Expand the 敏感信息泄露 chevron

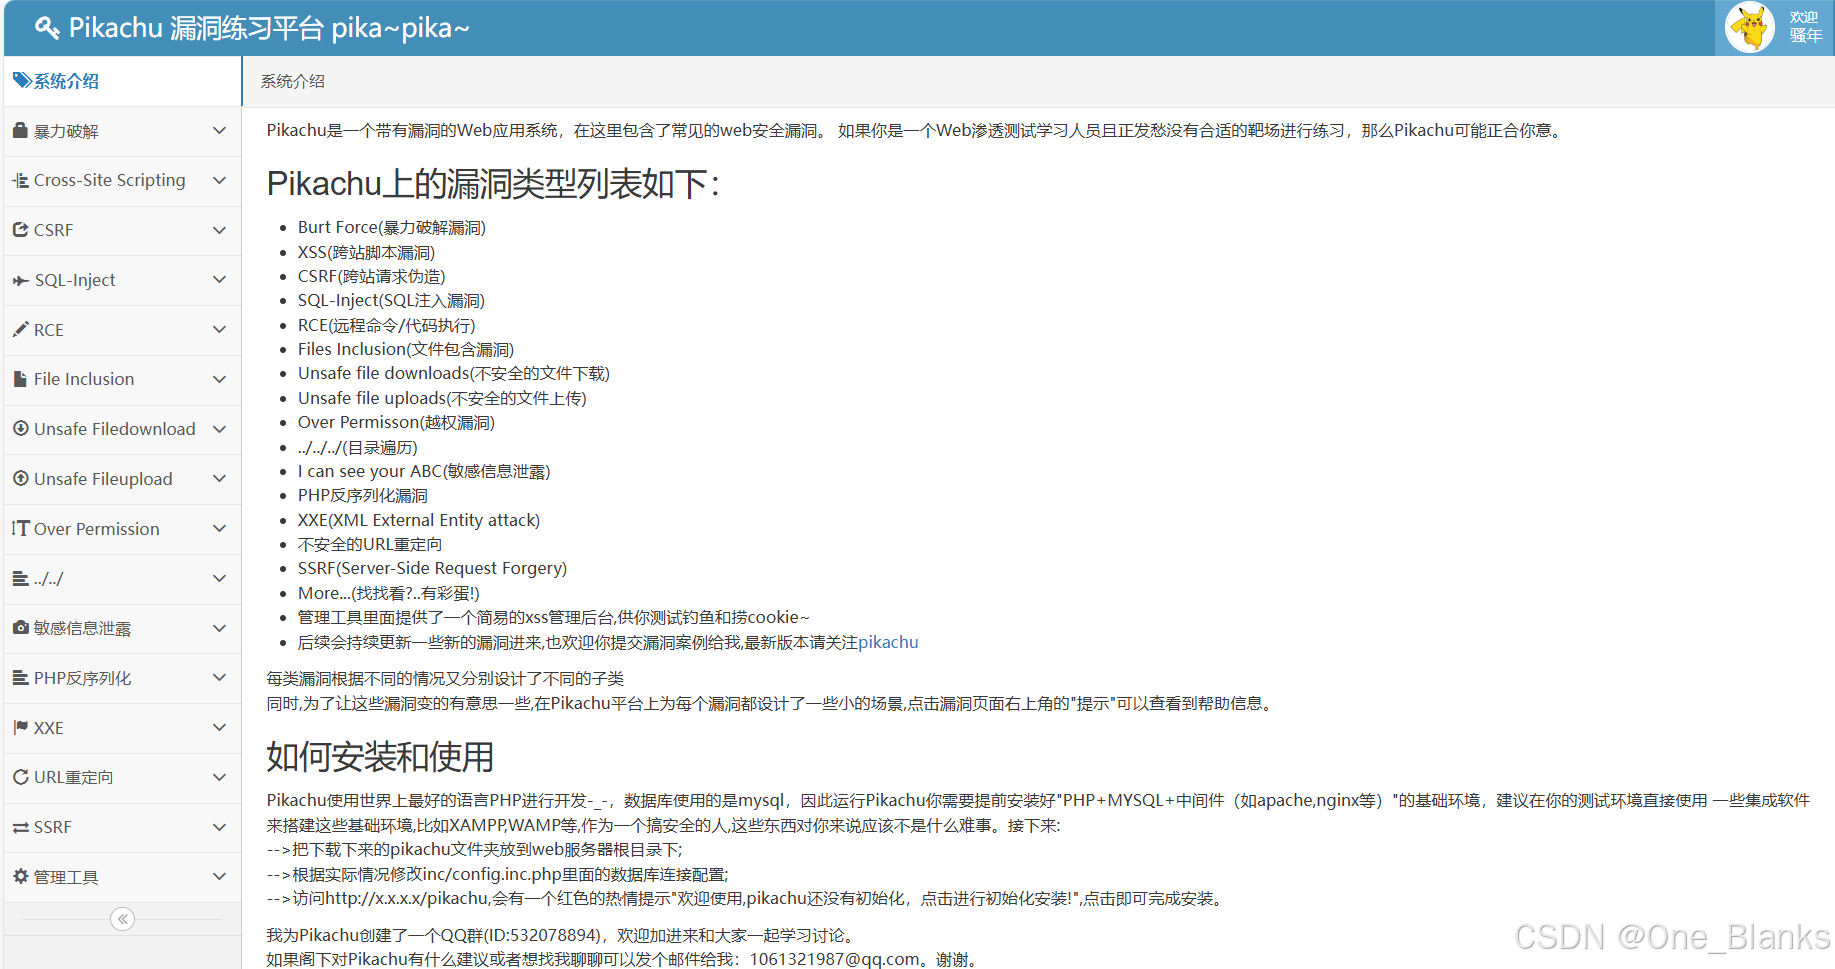click(220, 628)
